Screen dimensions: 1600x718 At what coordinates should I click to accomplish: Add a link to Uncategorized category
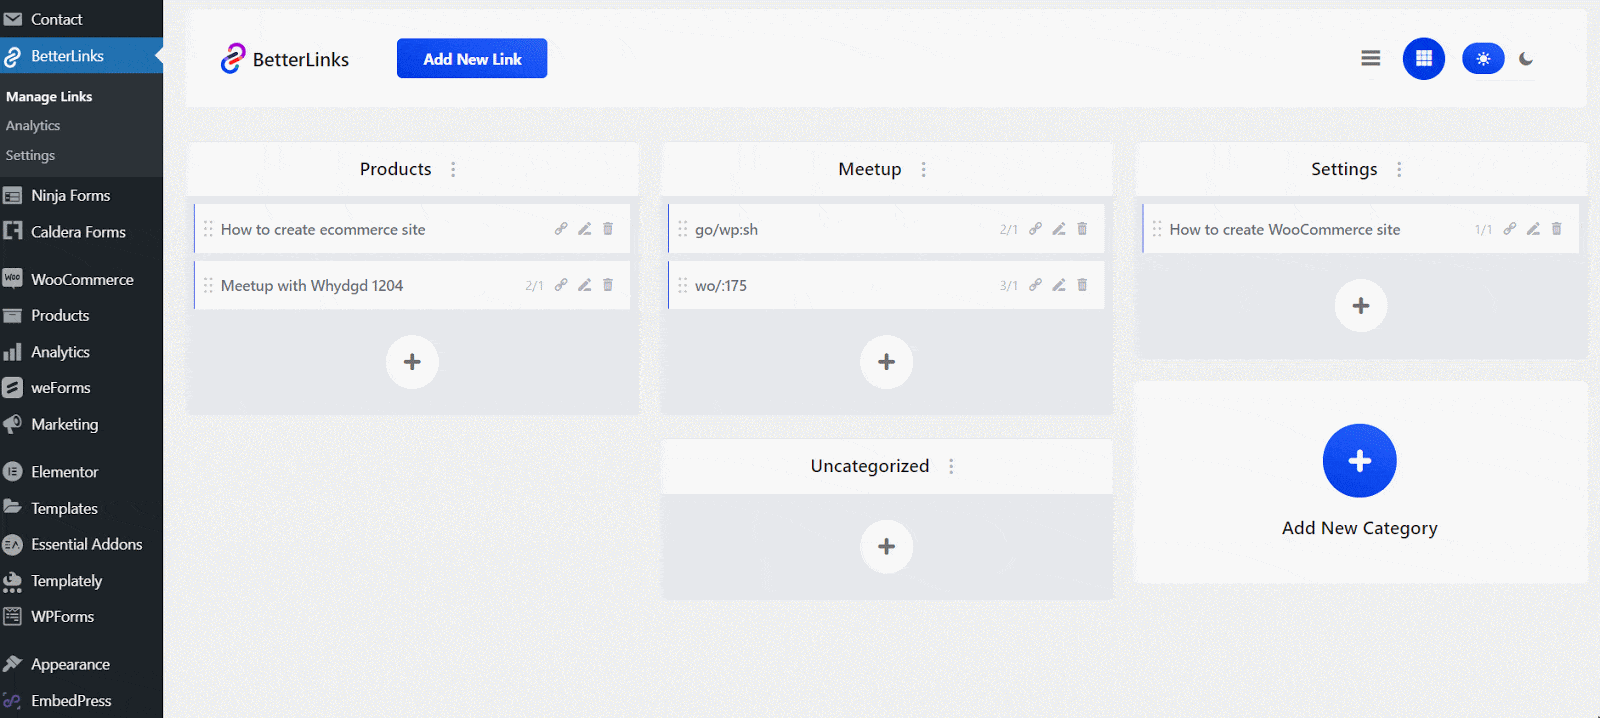pos(886,547)
